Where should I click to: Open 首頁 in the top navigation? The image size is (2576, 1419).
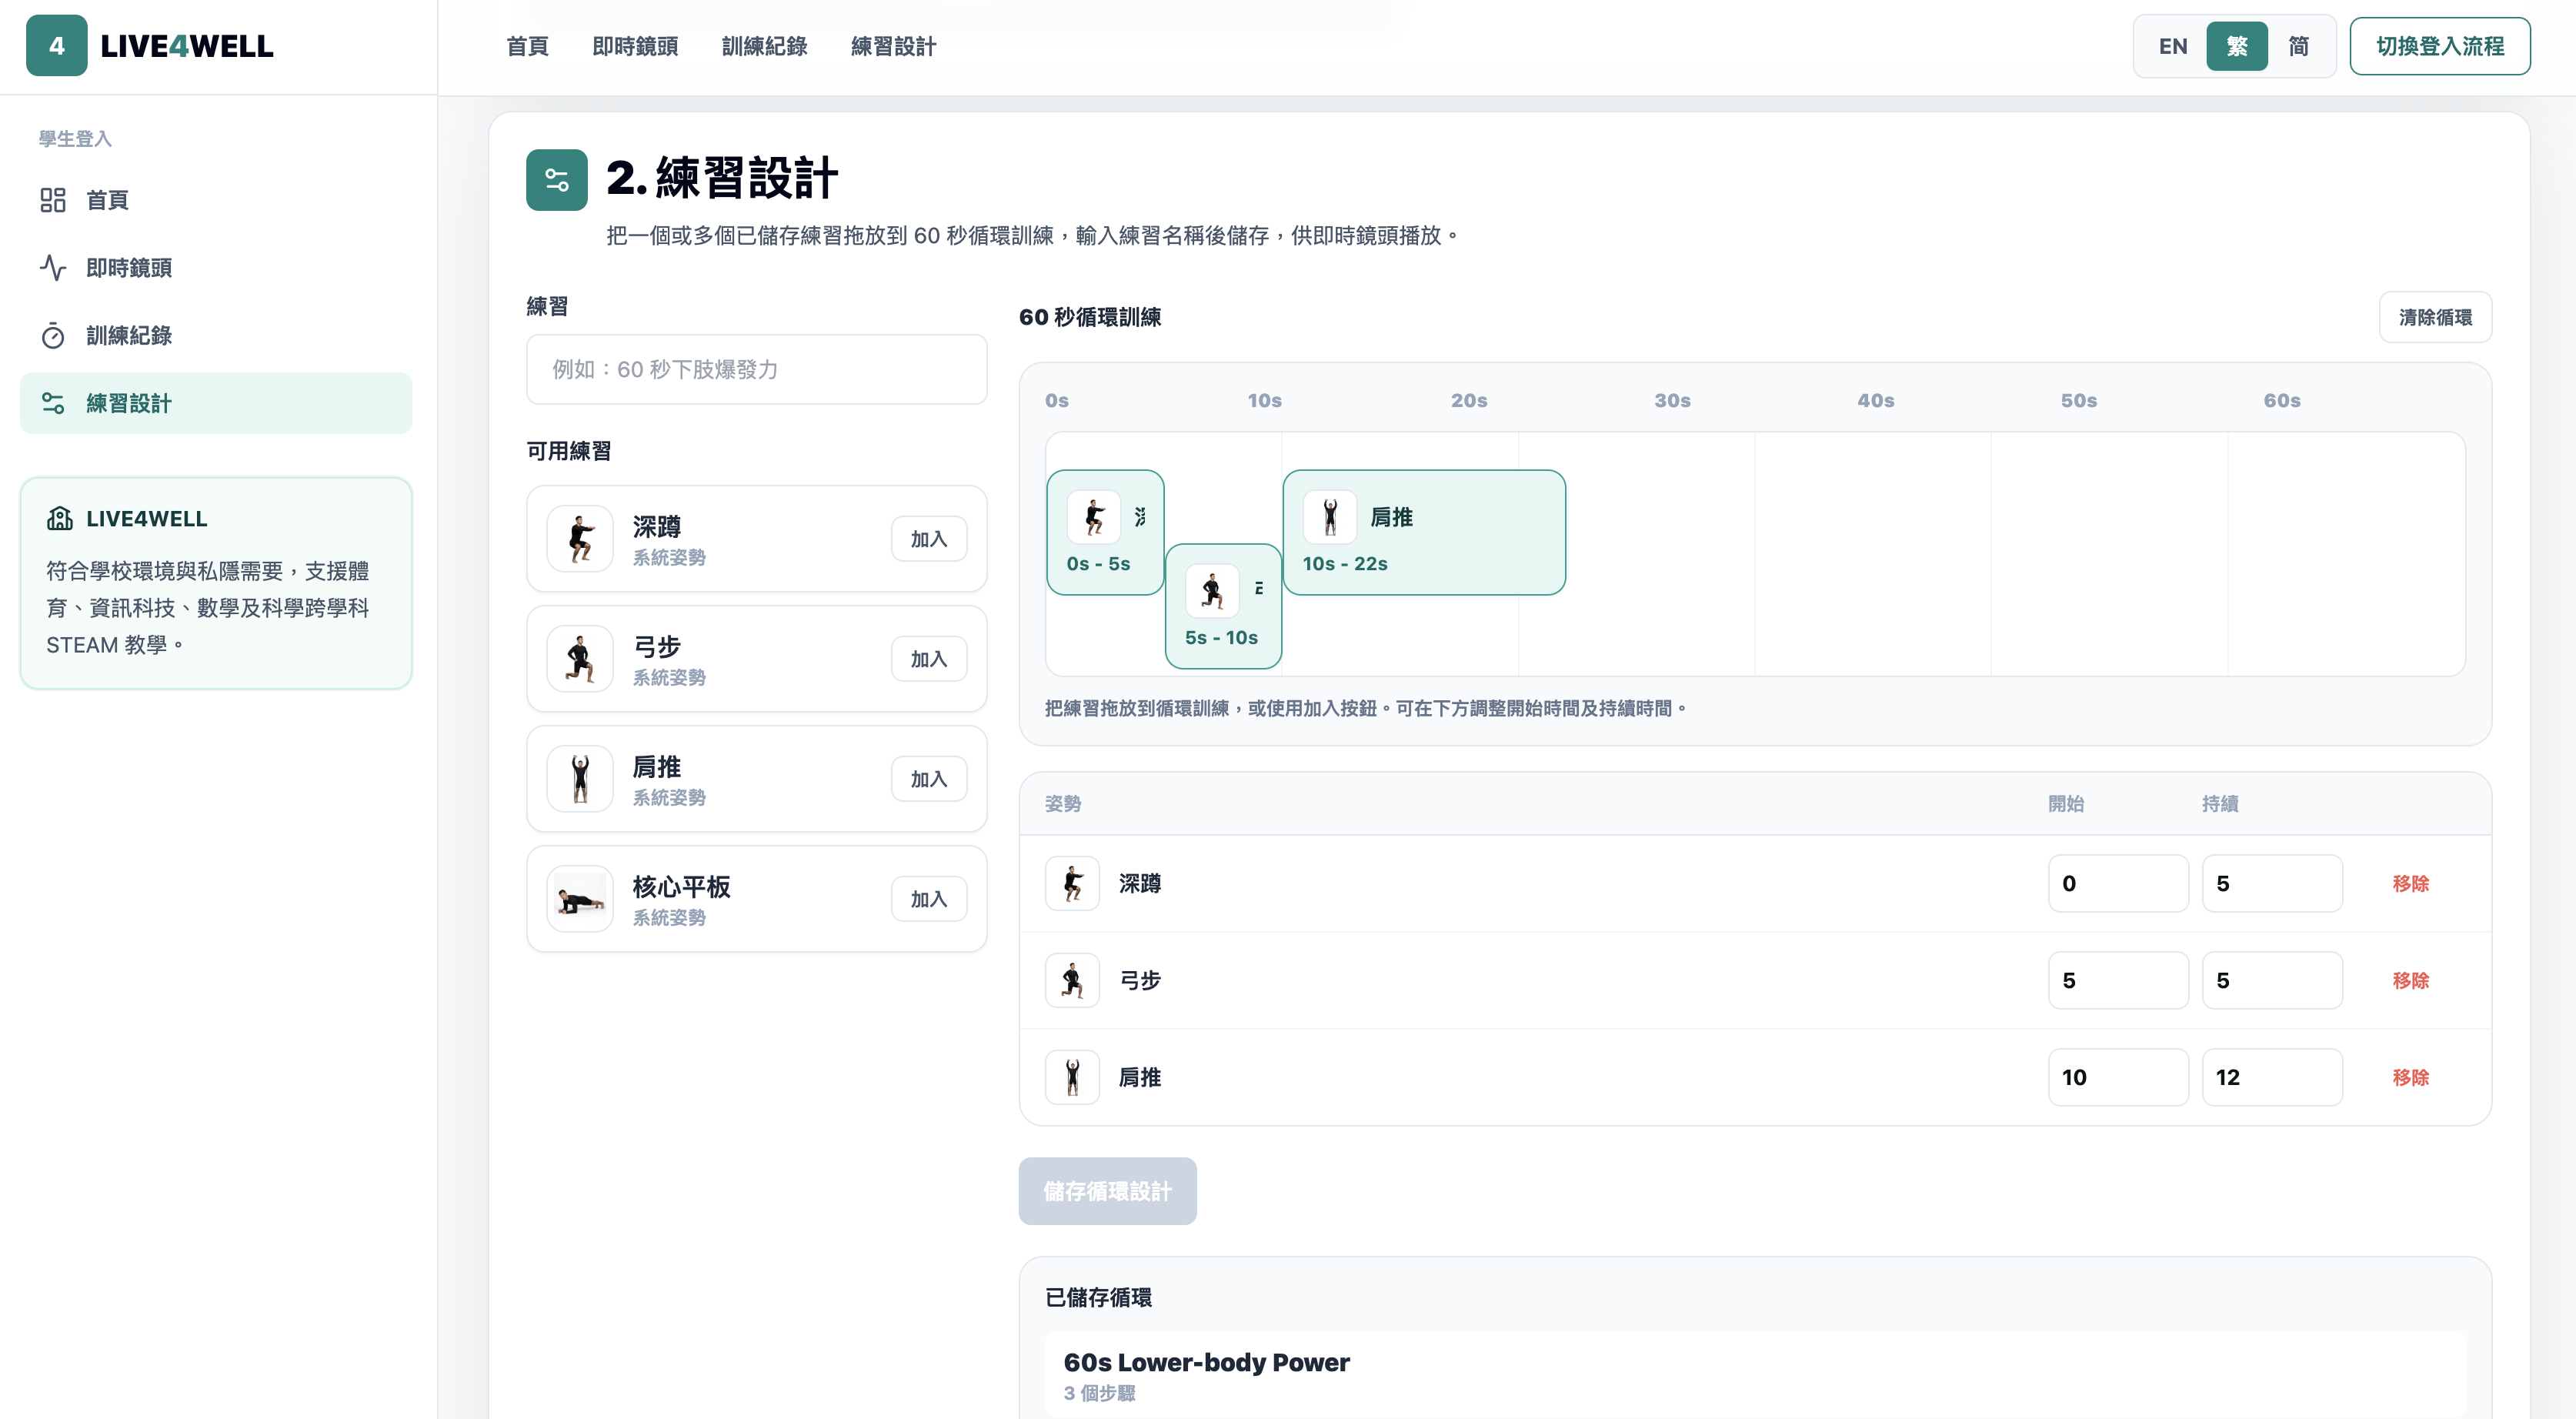pos(527,46)
